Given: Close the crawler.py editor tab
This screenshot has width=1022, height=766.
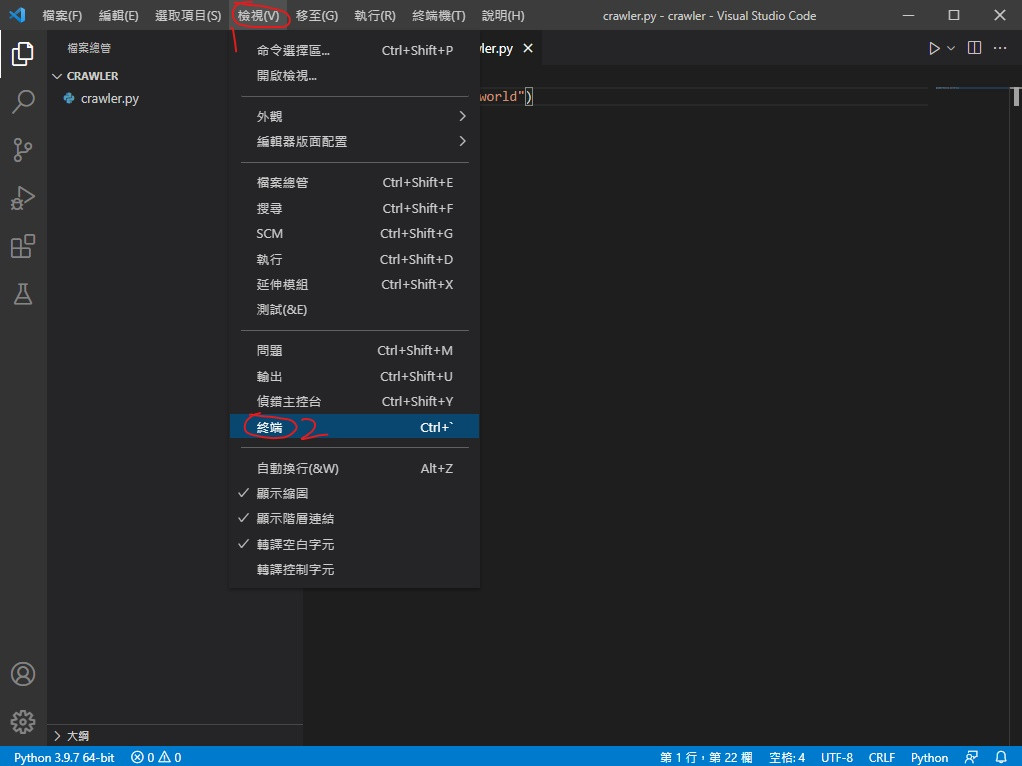Looking at the screenshot, I should (x=528, y=48).
